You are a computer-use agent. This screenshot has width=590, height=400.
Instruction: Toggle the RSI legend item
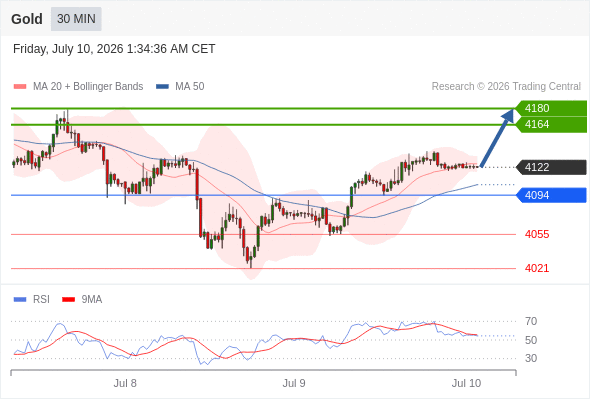coord(32,300)
